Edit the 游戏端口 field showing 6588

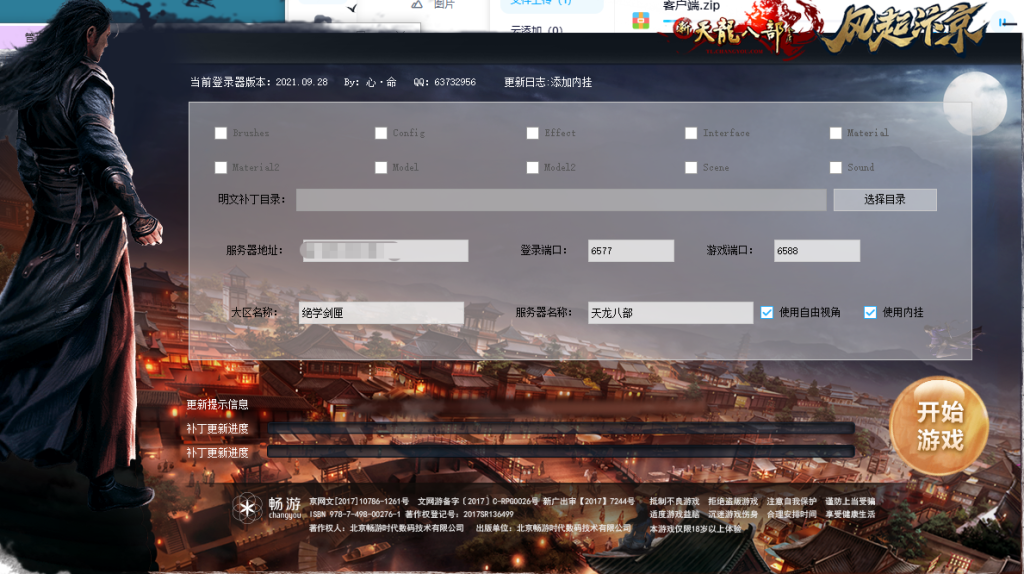pos(817,251)
